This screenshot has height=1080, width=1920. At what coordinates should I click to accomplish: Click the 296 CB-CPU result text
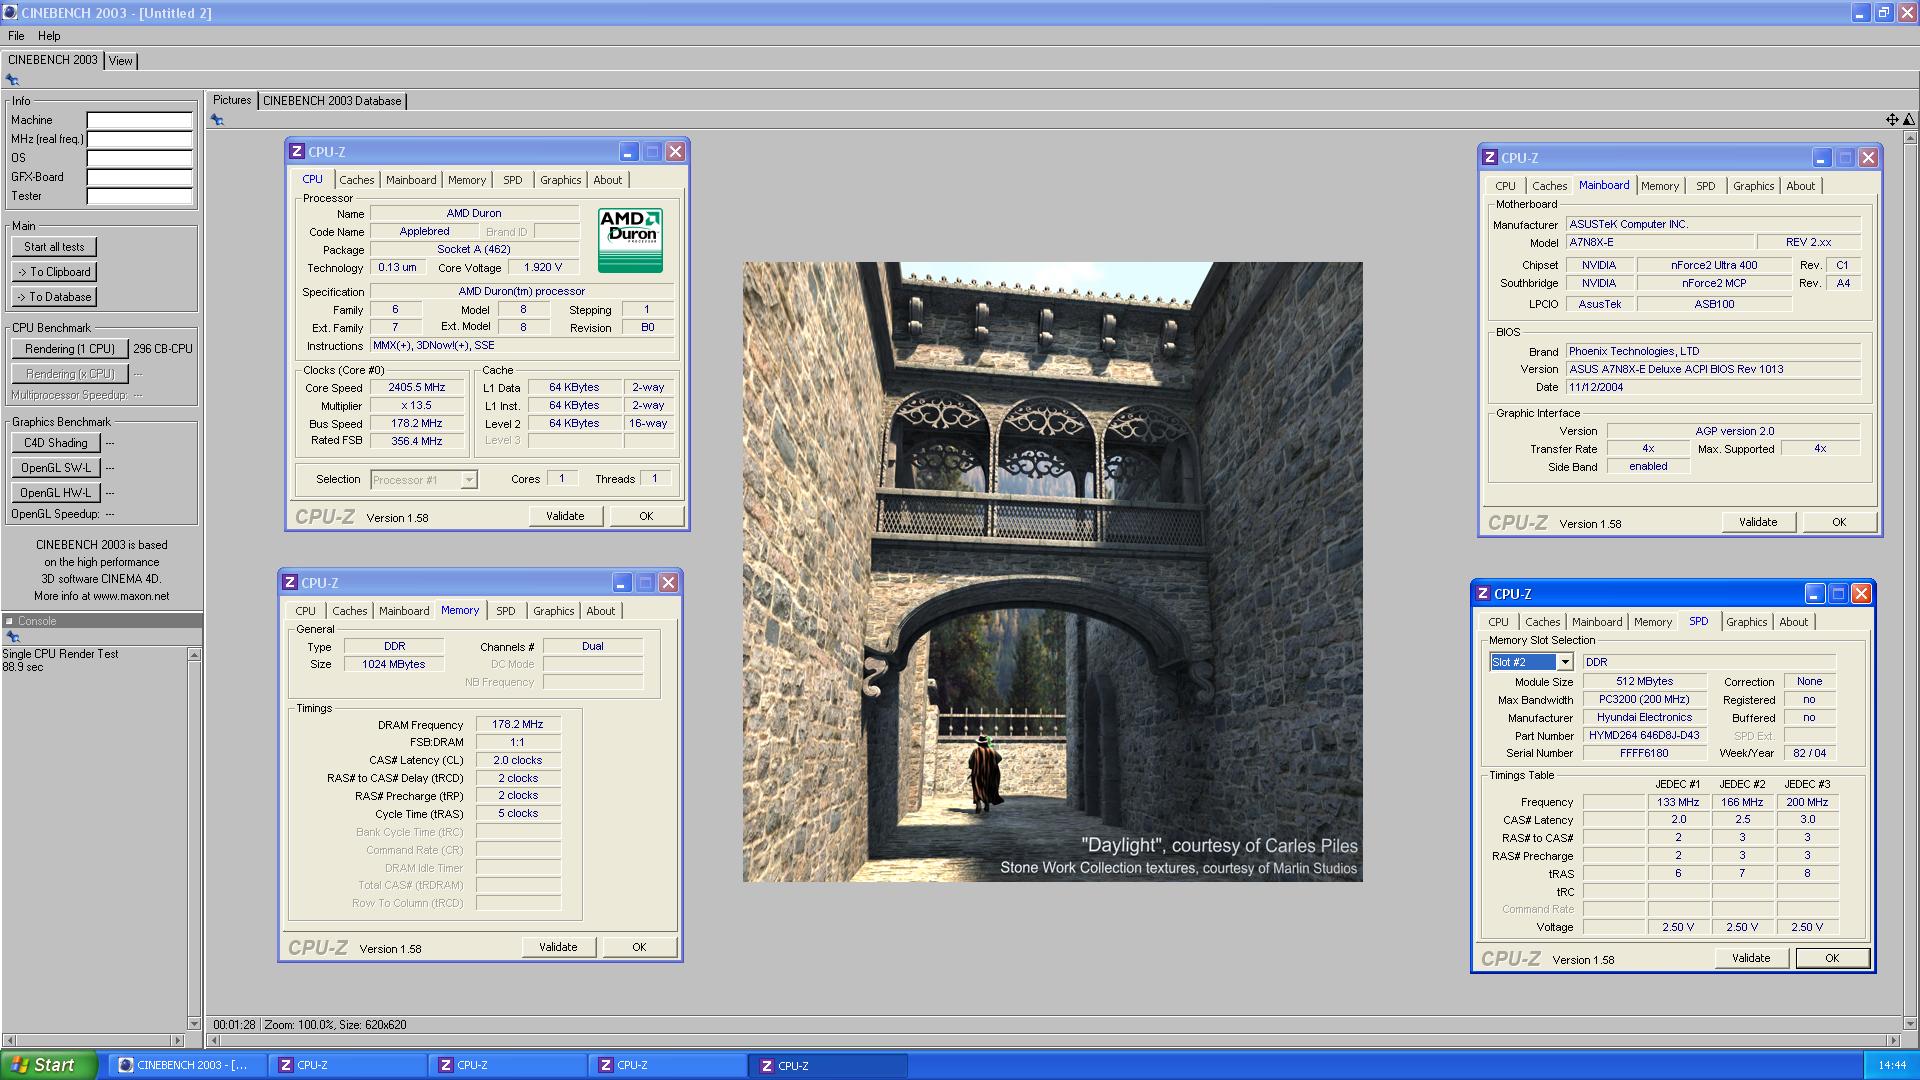(163, 349)
